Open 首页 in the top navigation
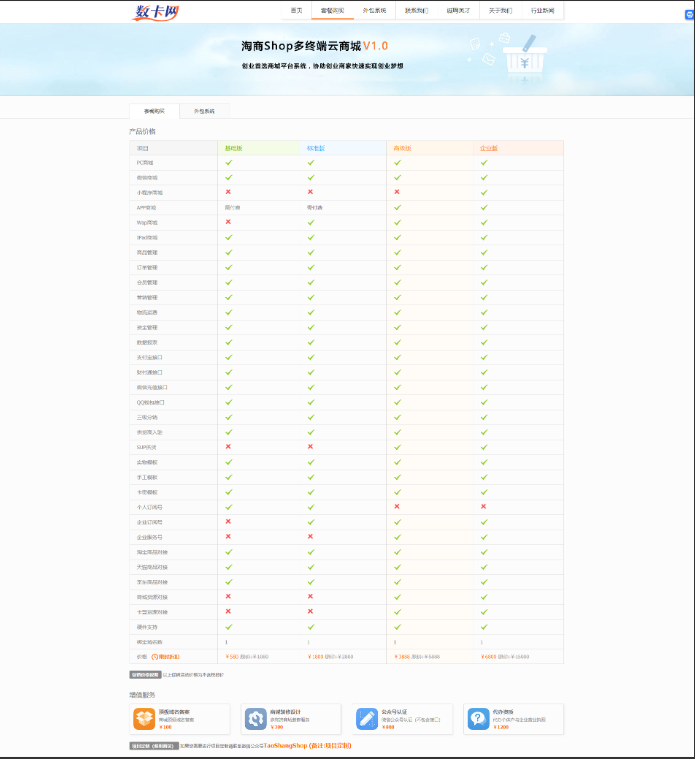695x759 pixels. [296, 11]
